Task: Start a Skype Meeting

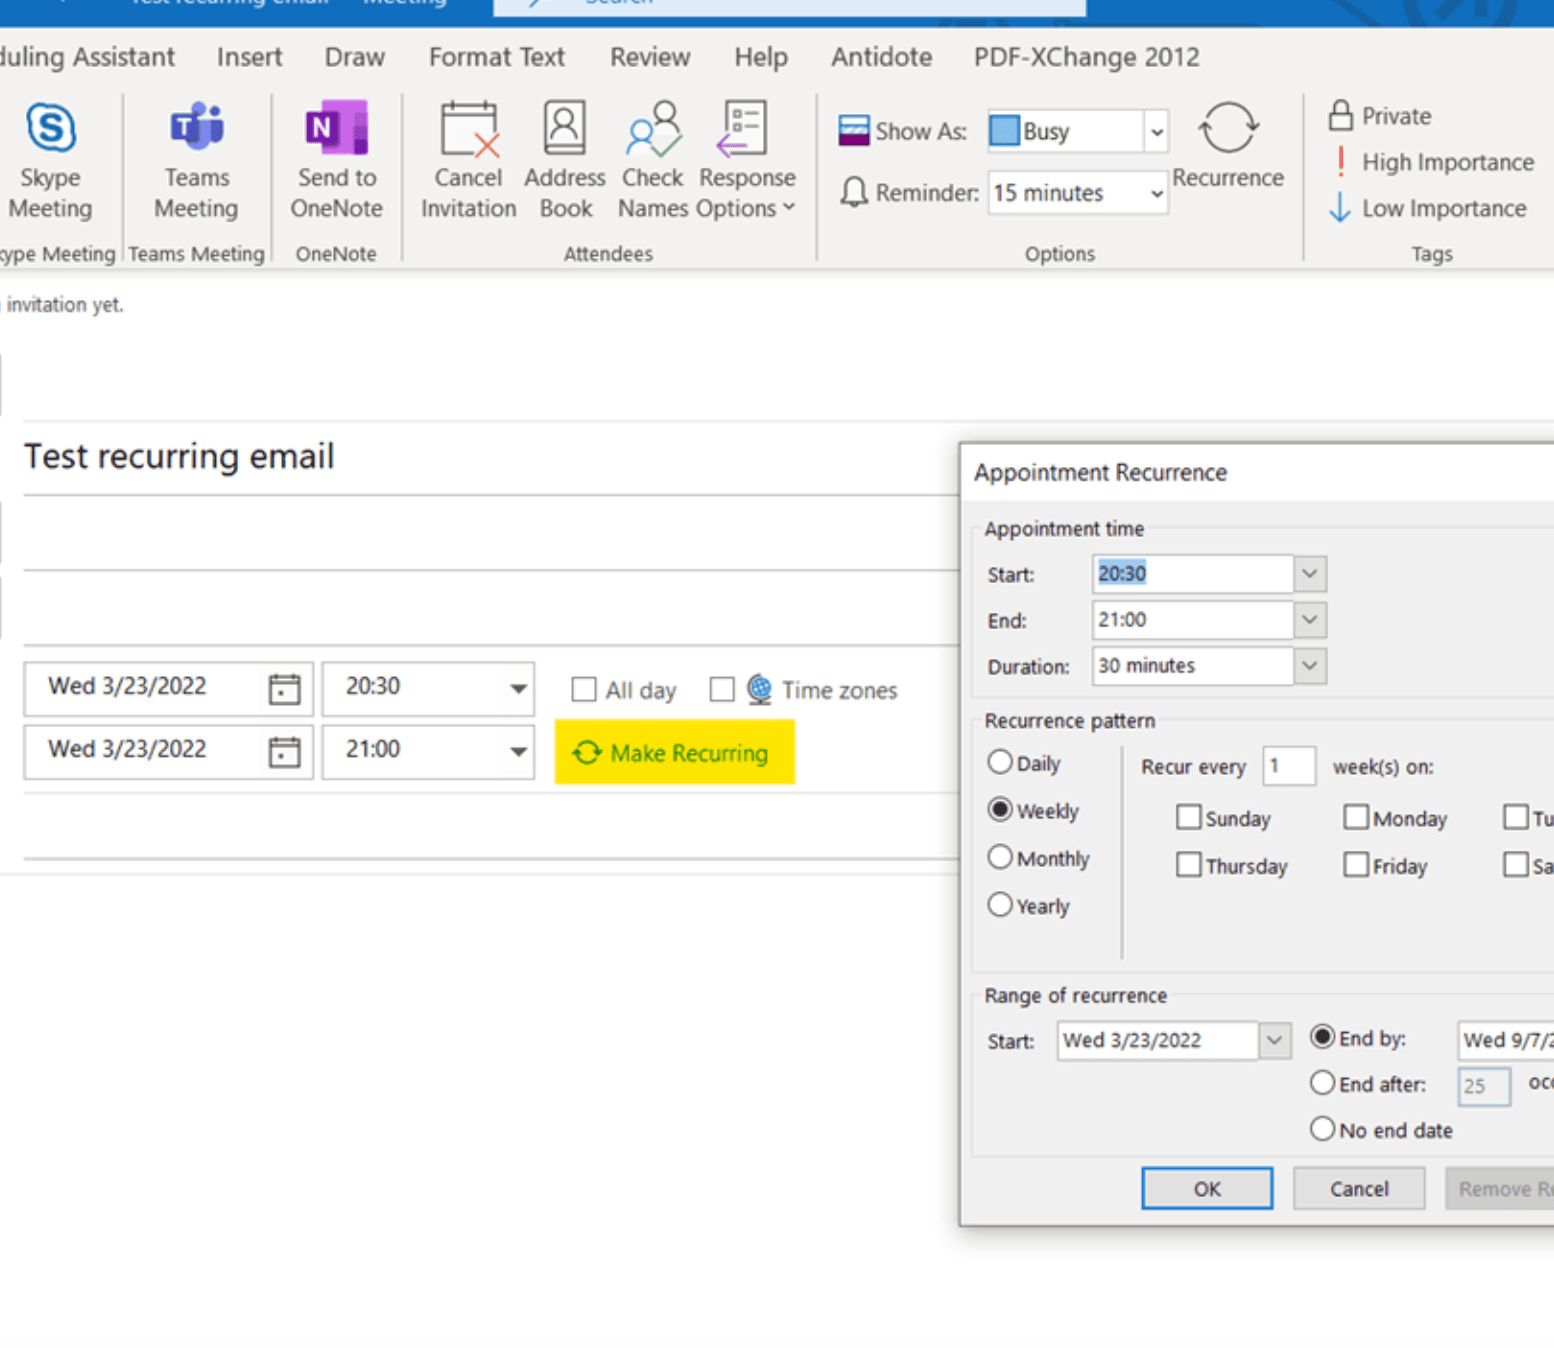Action: pos(50,160)
